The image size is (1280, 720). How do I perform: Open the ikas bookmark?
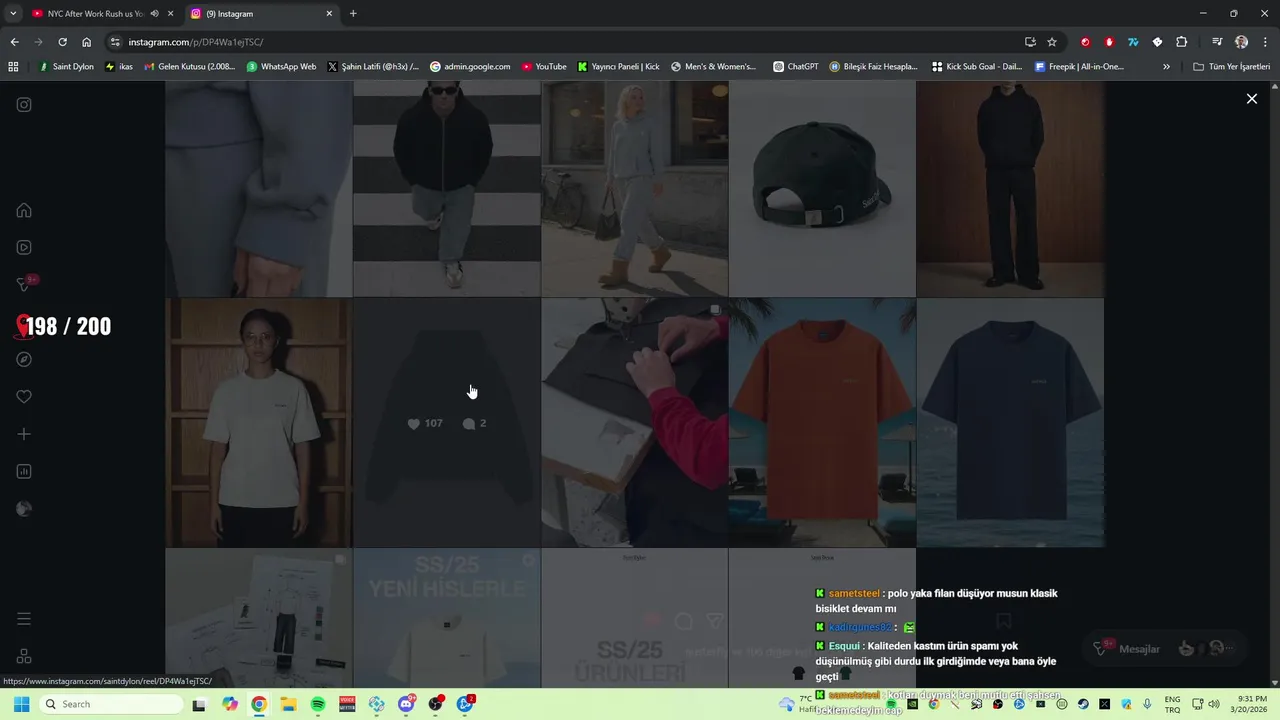pyautogui.click(x=119, y=67)
